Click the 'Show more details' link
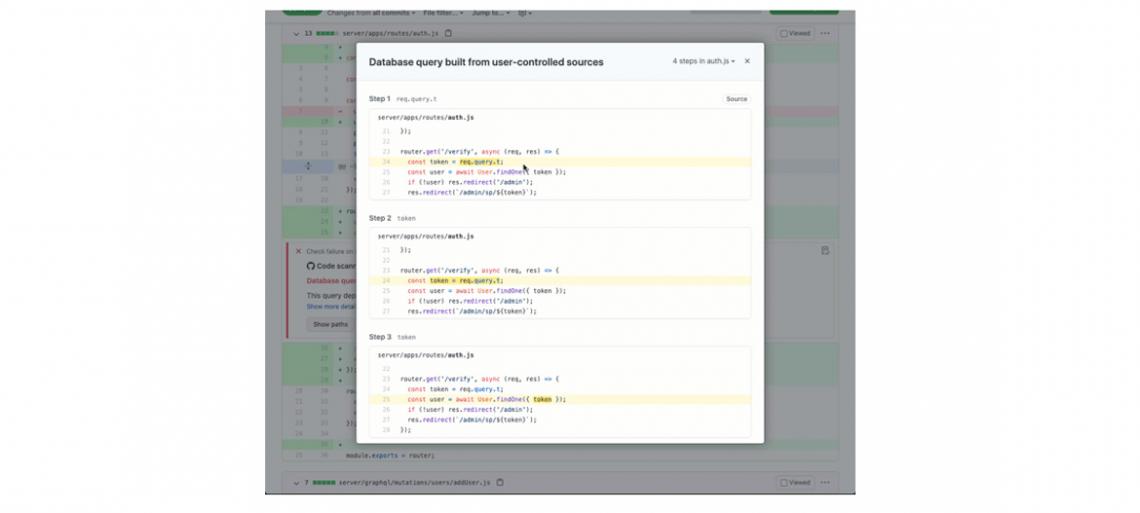Viewport: 1140px width, 513px height. click(330, 307)
